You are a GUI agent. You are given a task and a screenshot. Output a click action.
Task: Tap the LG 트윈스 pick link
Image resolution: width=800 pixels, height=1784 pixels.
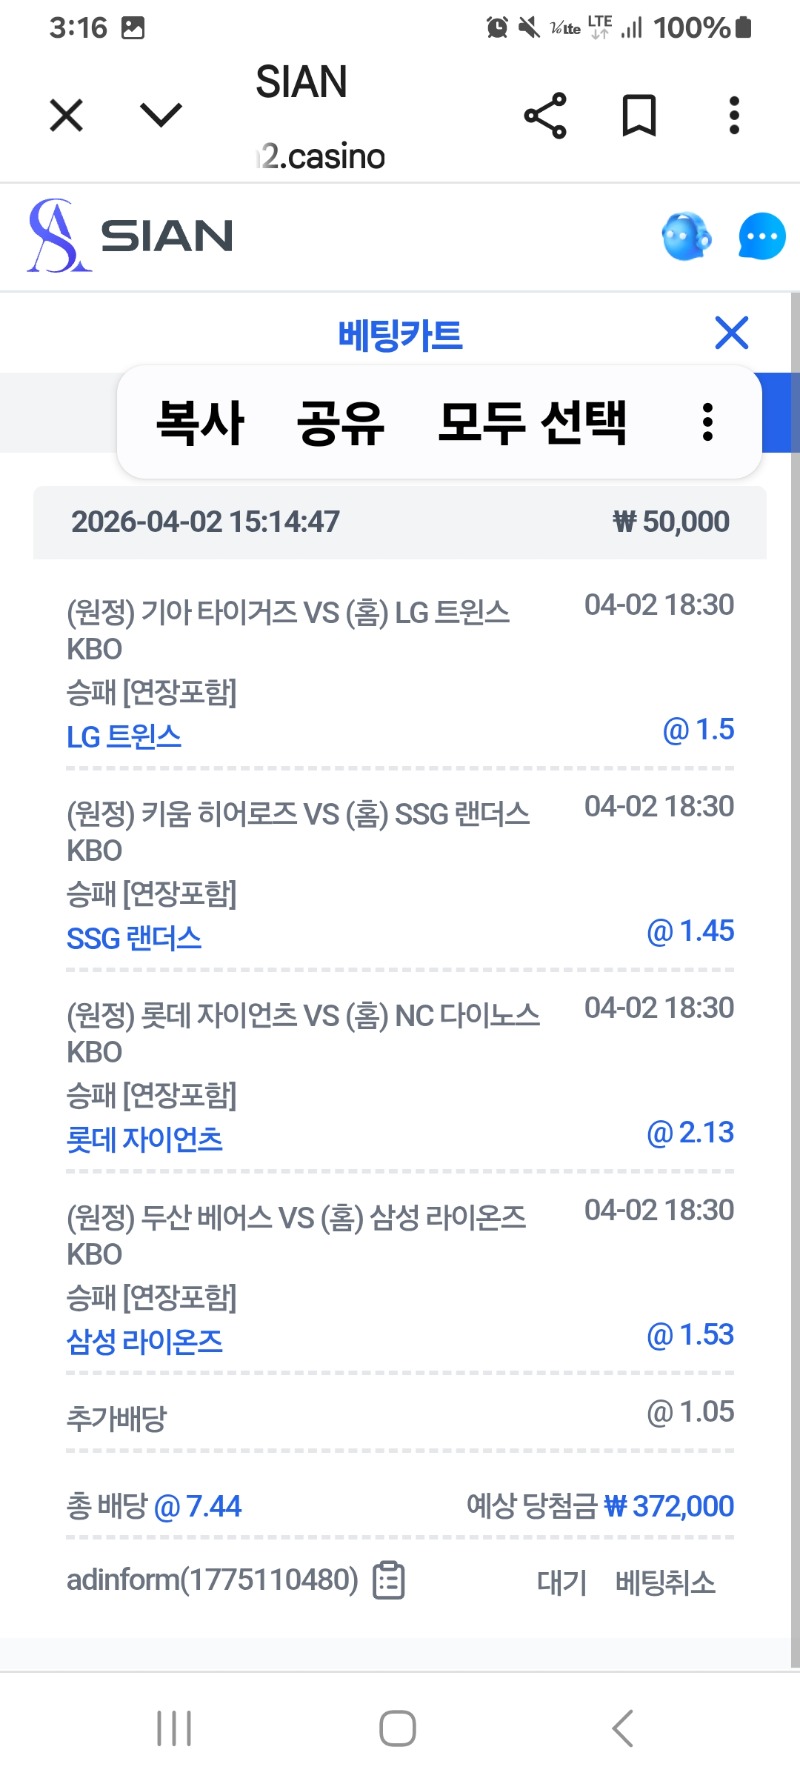point(124,737)
